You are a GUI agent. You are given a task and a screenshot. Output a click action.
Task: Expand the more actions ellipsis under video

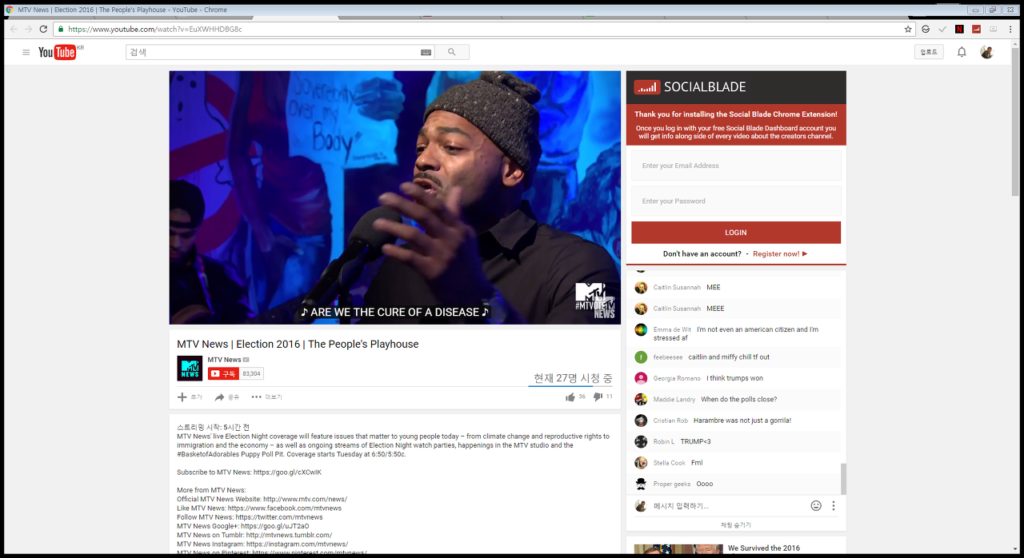(266, 397)
